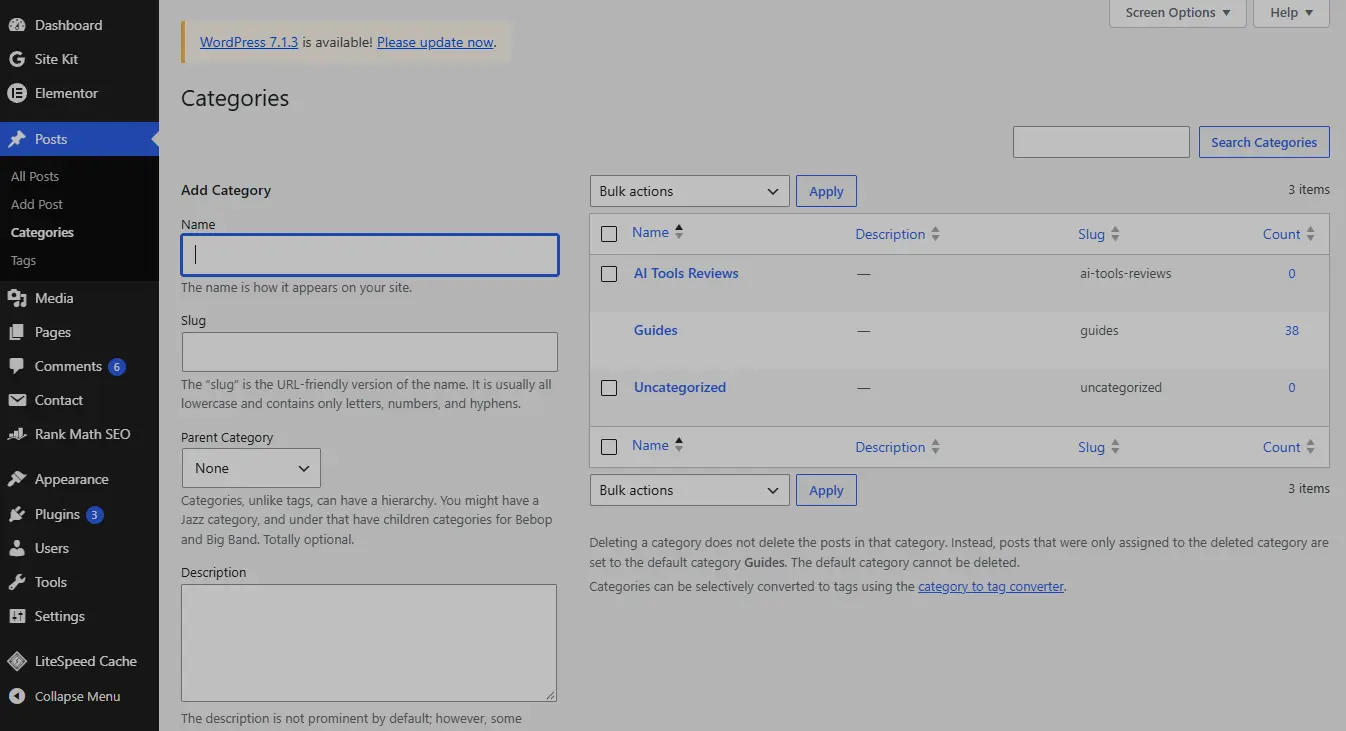Image resolution: width=1346 pixels, height=731 pixels.
Task: Open the top Bulk actions dropdown
Action: pos(690,191)
